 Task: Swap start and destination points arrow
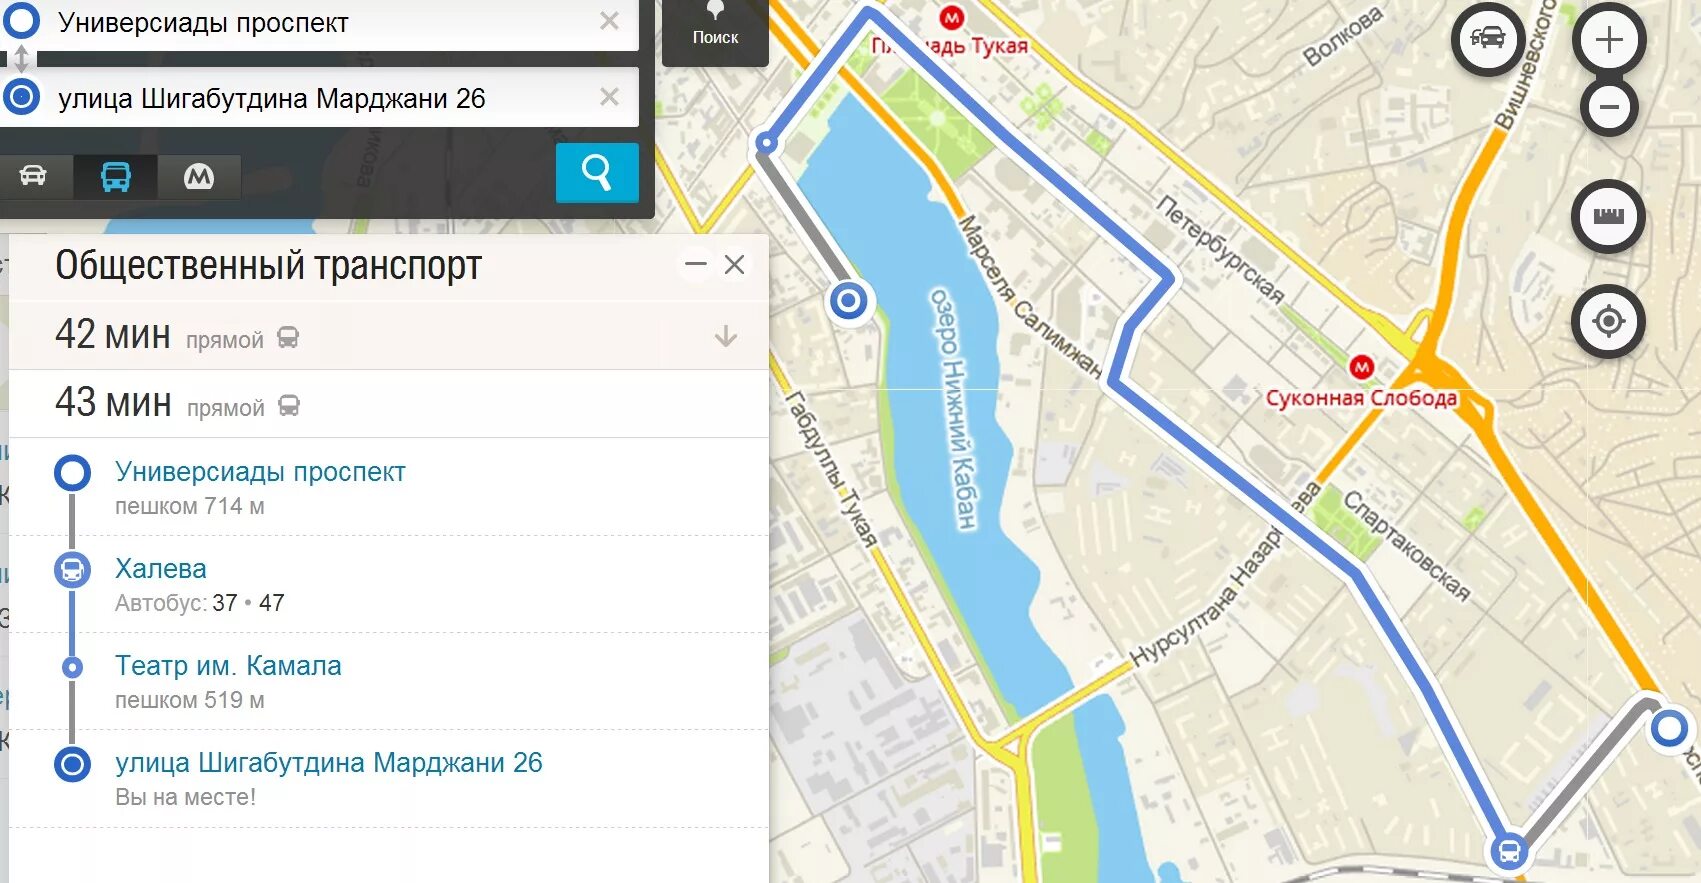point(21,59)
